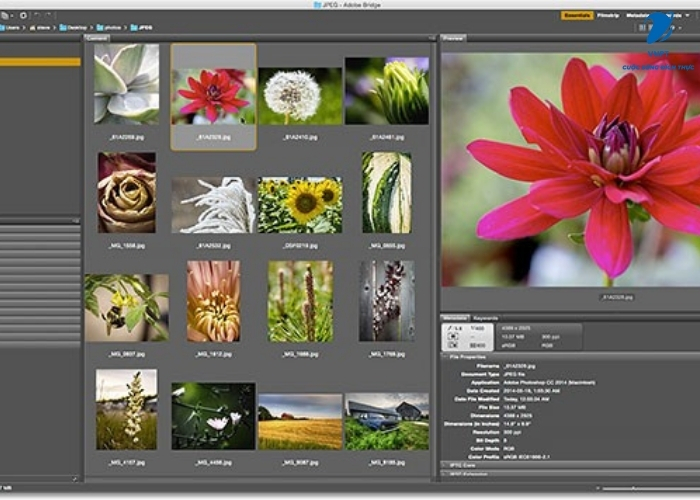Go to the Desktop folder in the path bar
700x500 pixels.
[74, 28]
